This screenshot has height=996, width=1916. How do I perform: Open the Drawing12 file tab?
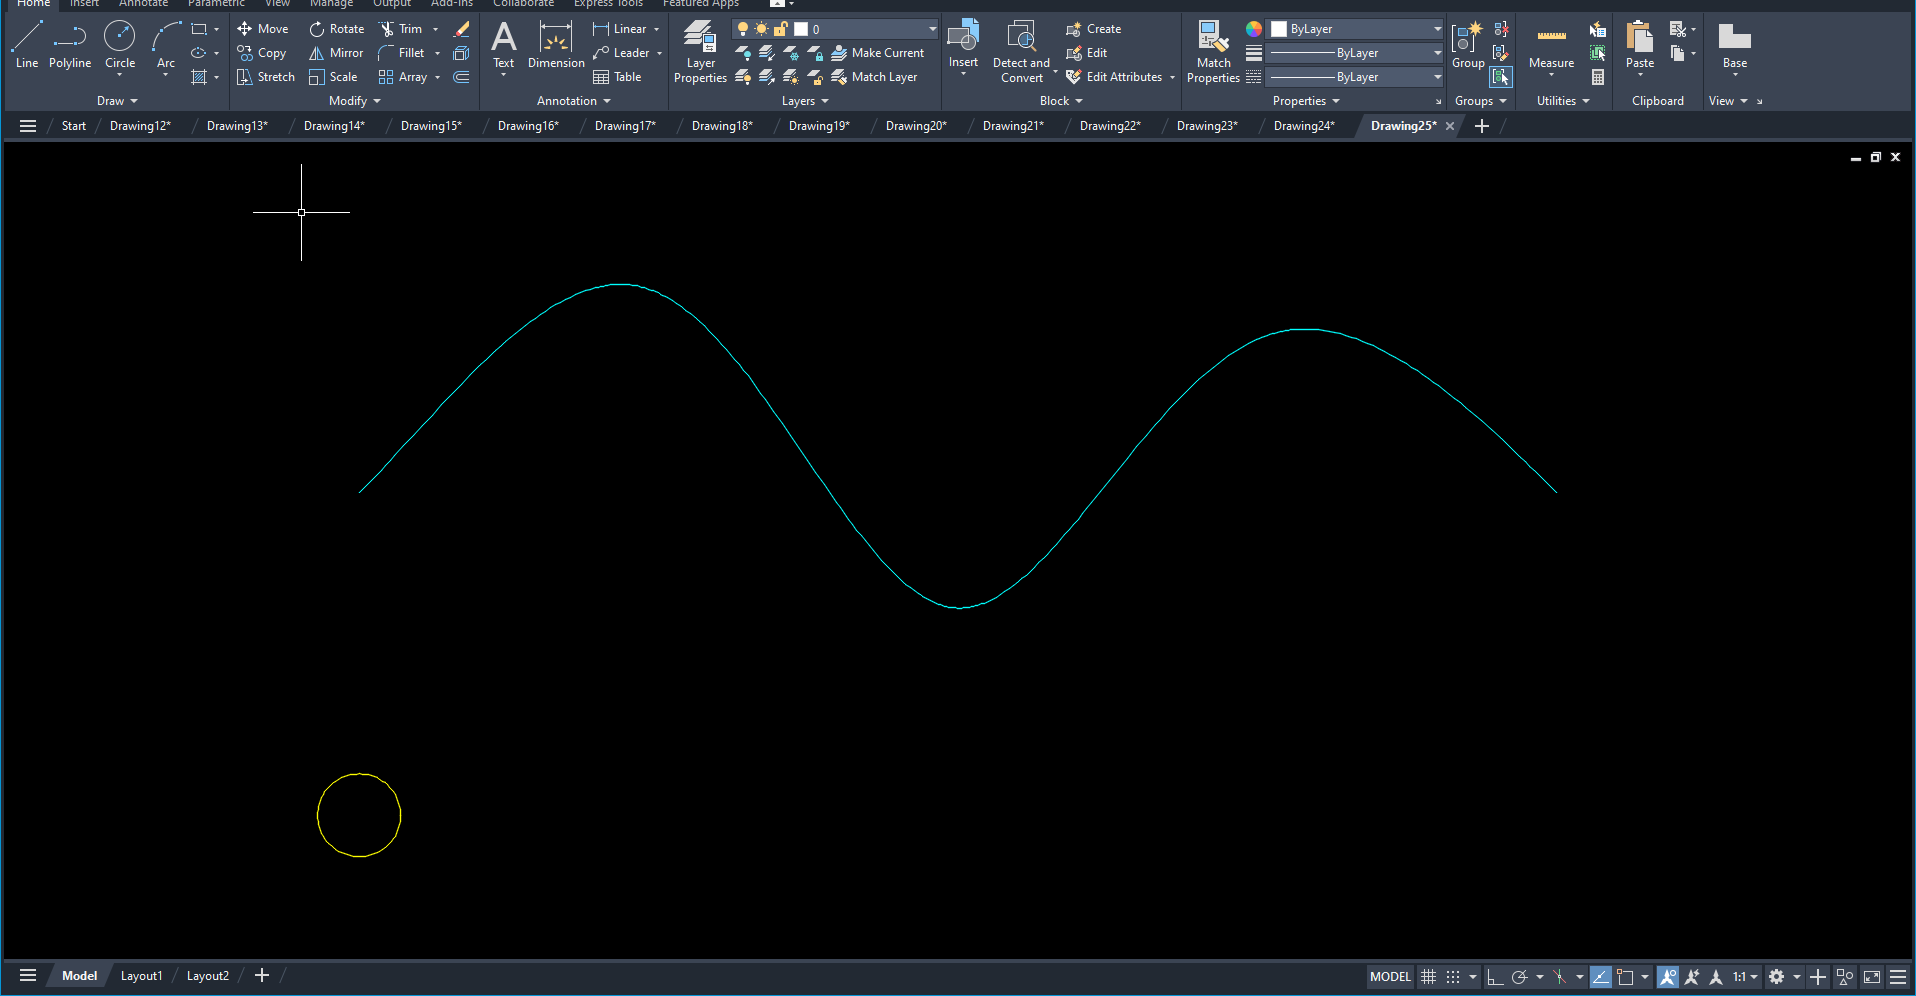tap(140, 126)
